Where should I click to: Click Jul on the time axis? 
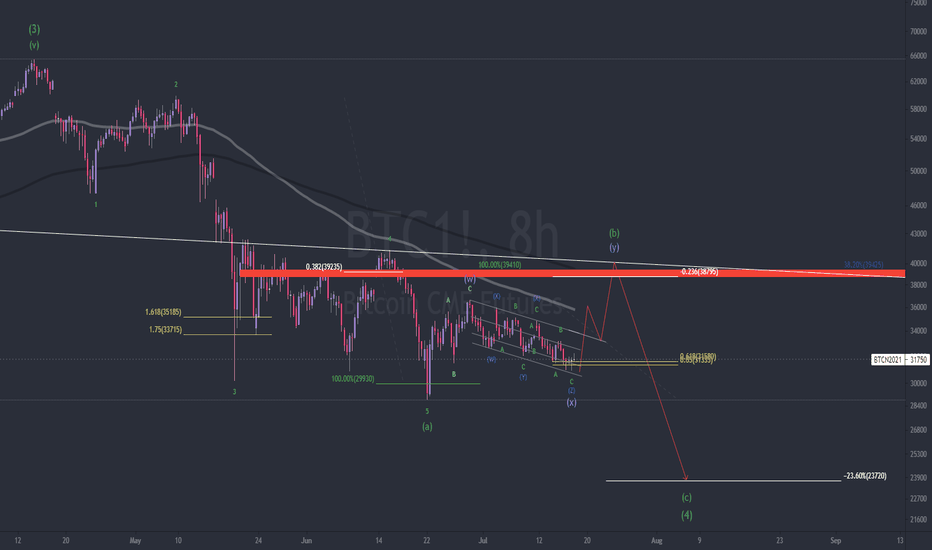tap(483, 540)
